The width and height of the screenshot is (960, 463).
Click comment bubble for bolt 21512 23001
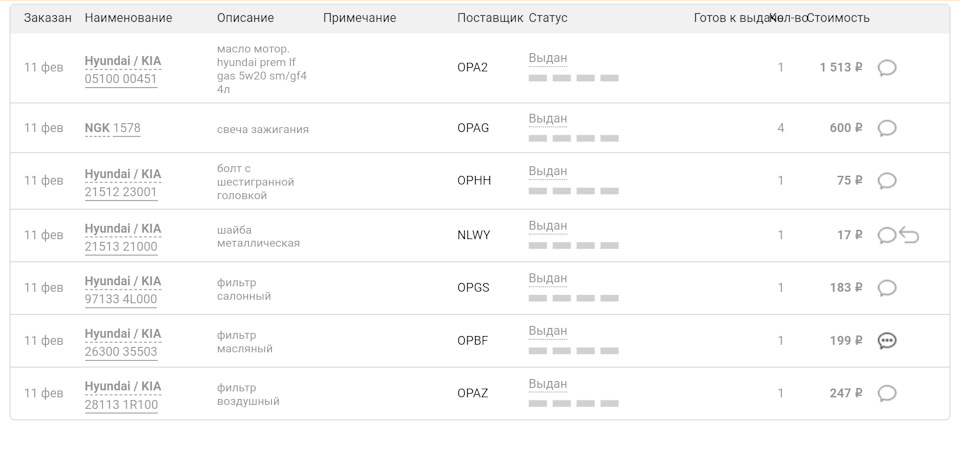click(886, 181)
